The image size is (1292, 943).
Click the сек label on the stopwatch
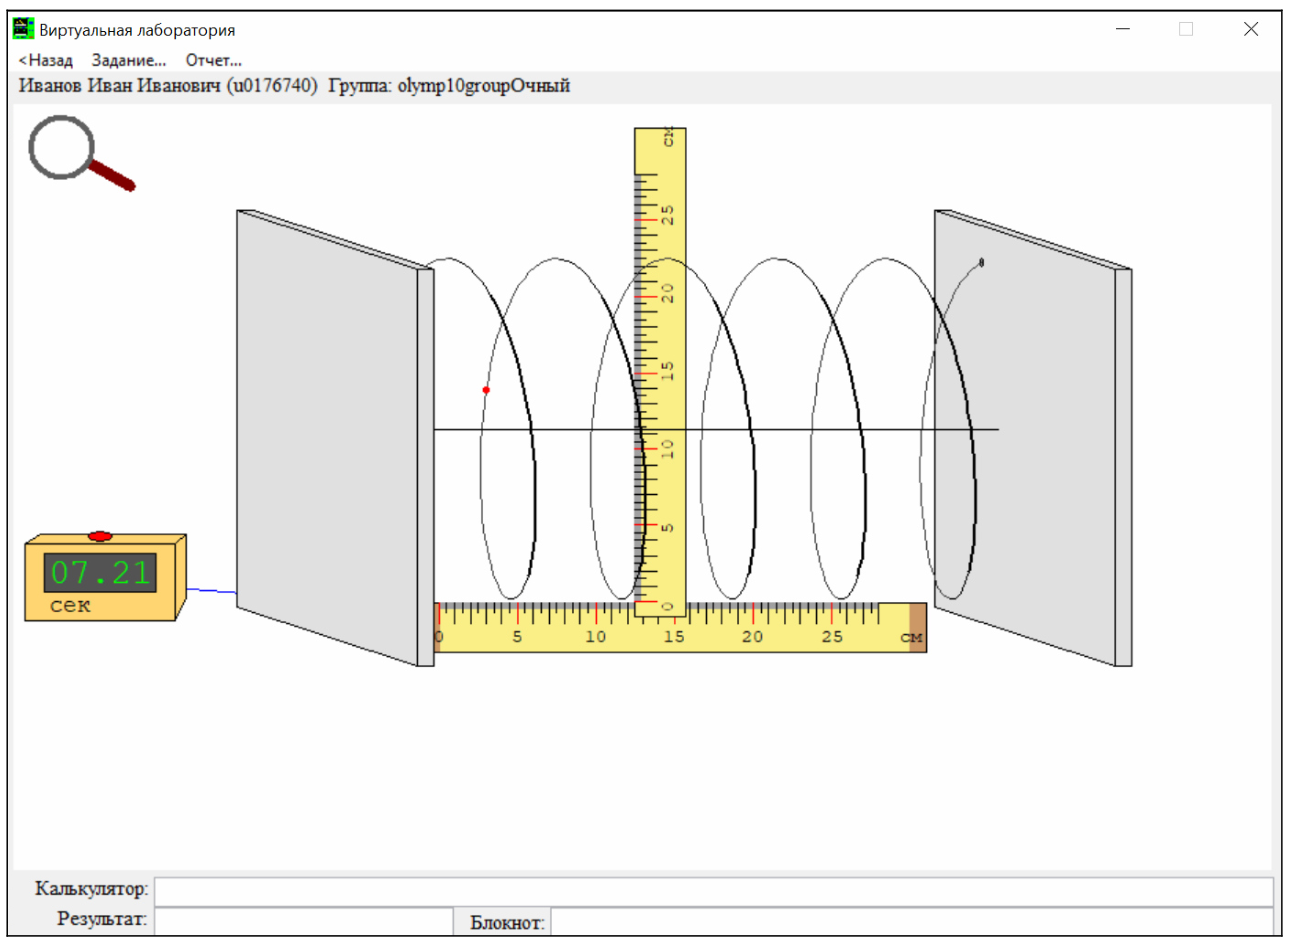pyautogui.click(x=70, y=605)
